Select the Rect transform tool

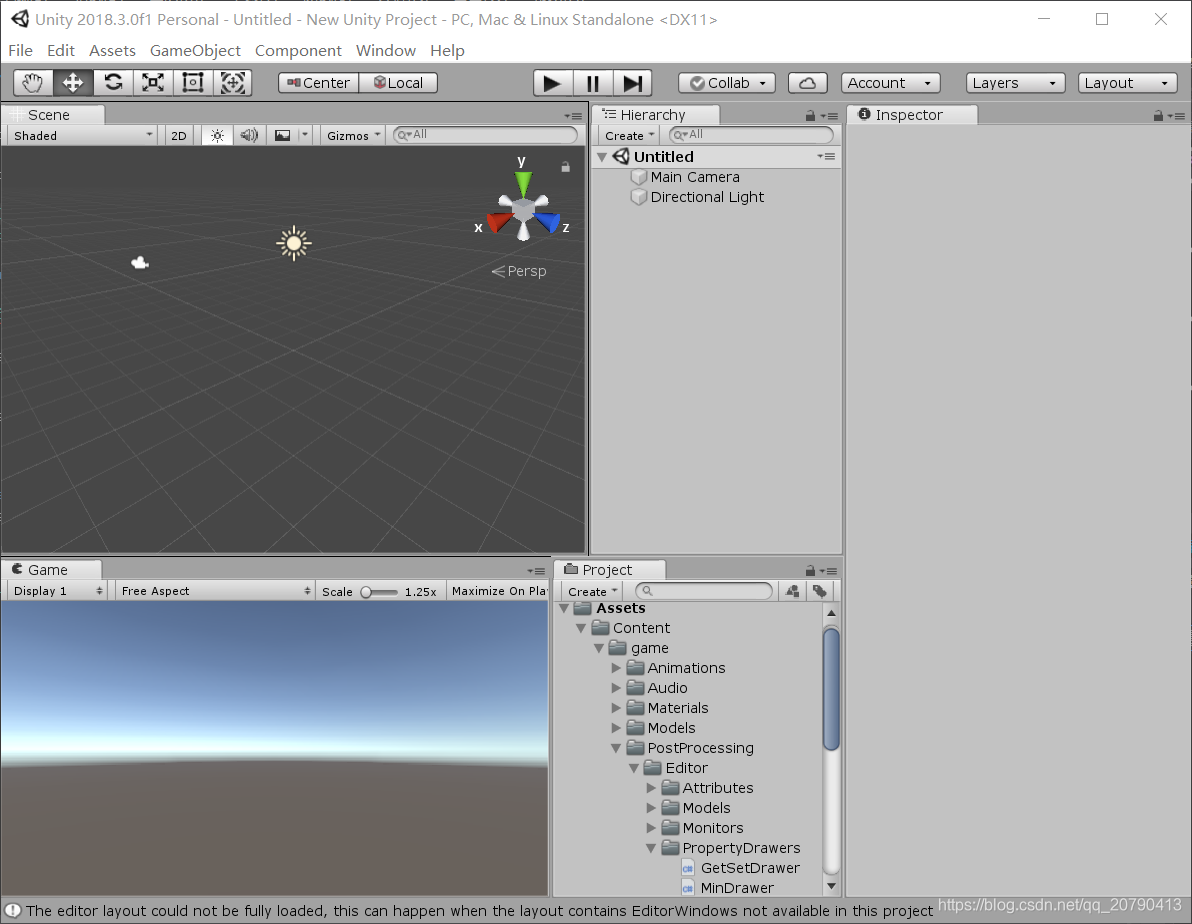[193, 82]
